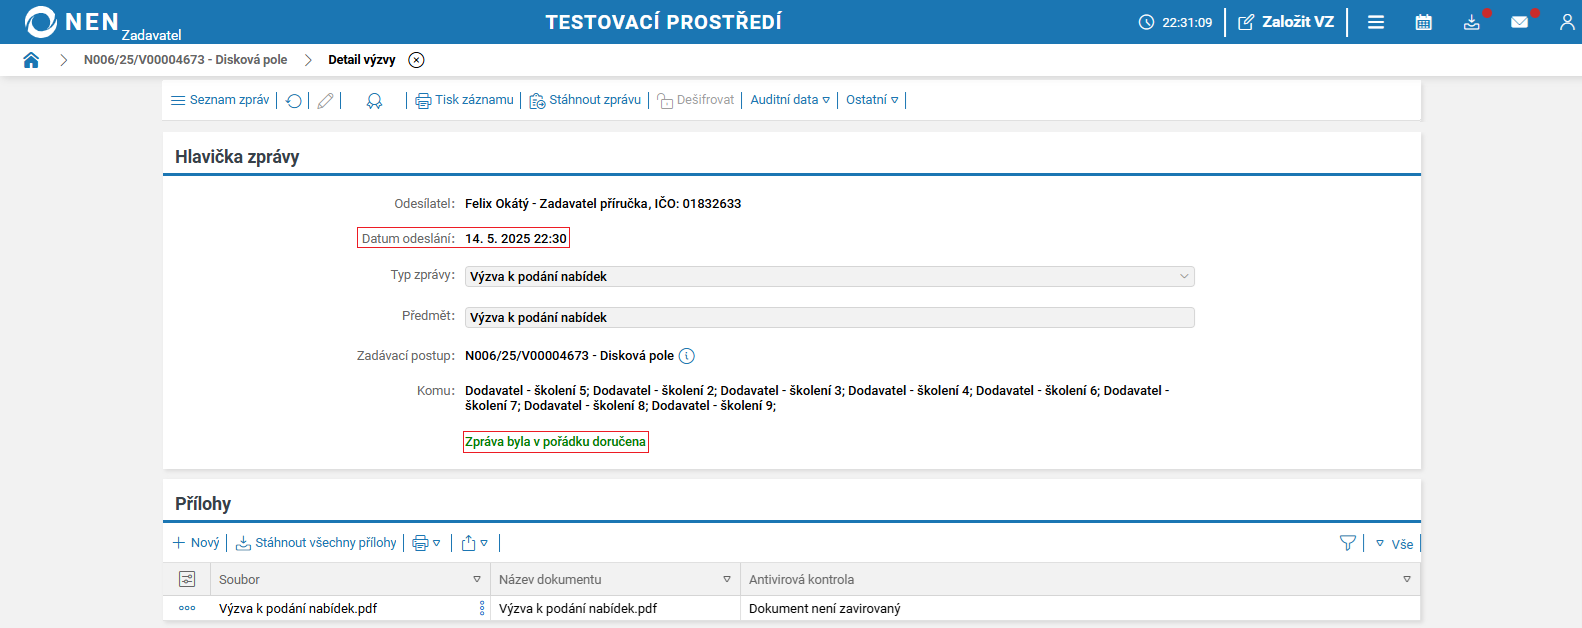Open the Typ zprávy combo box
Screen dimensions: 1582x628
[x=830, y=277]
